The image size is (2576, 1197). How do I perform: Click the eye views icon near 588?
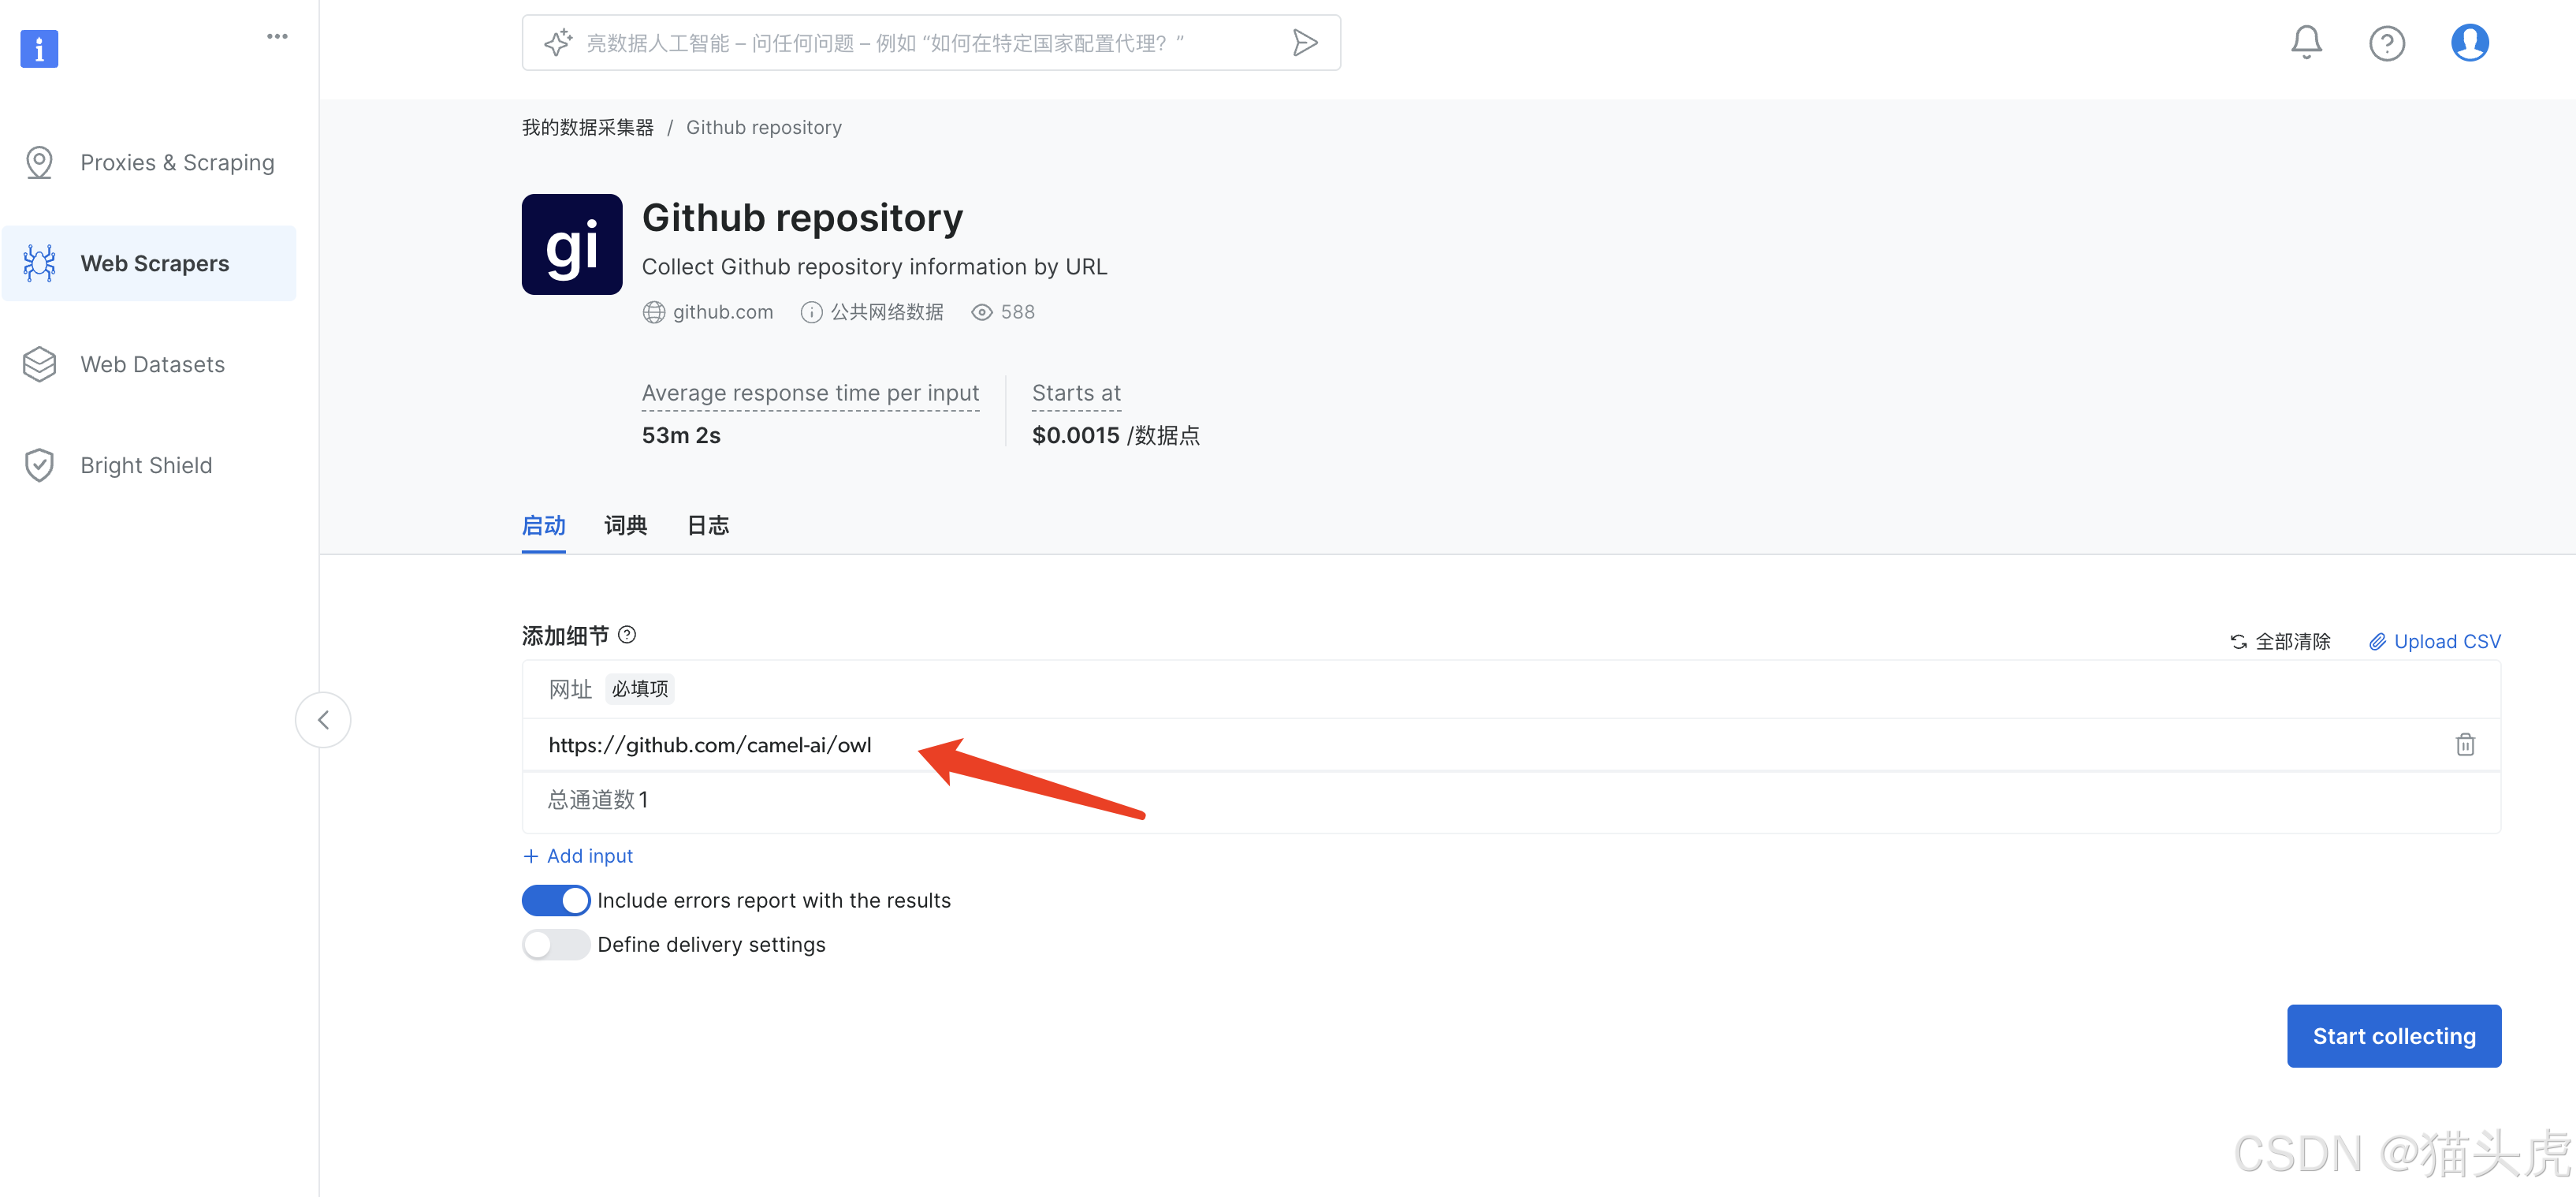[982, 312]
